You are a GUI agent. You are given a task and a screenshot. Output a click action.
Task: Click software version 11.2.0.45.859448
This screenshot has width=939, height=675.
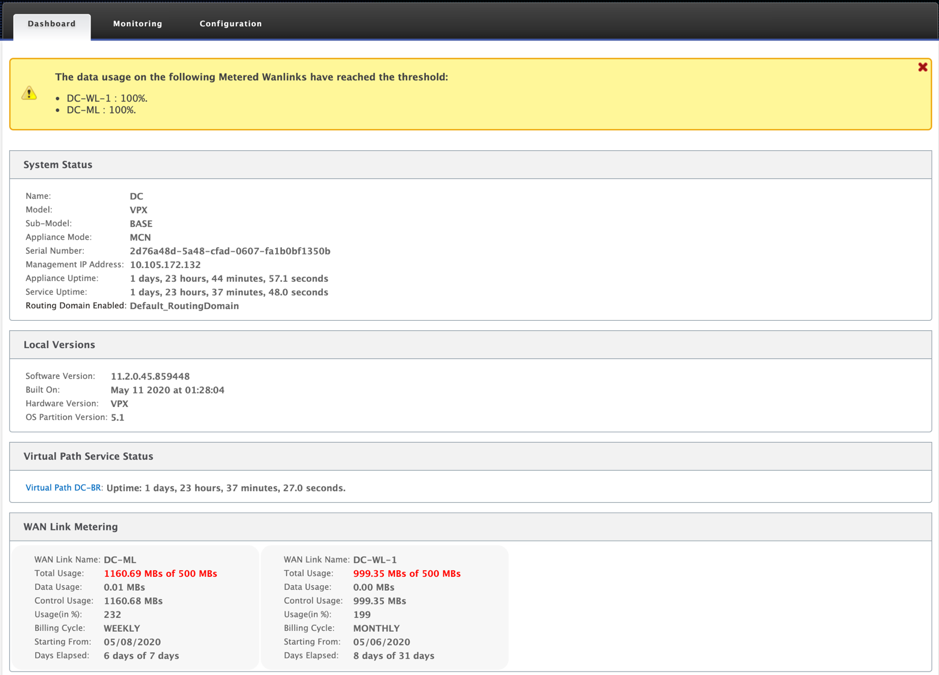pyautogui.click(x=150, y=376)
